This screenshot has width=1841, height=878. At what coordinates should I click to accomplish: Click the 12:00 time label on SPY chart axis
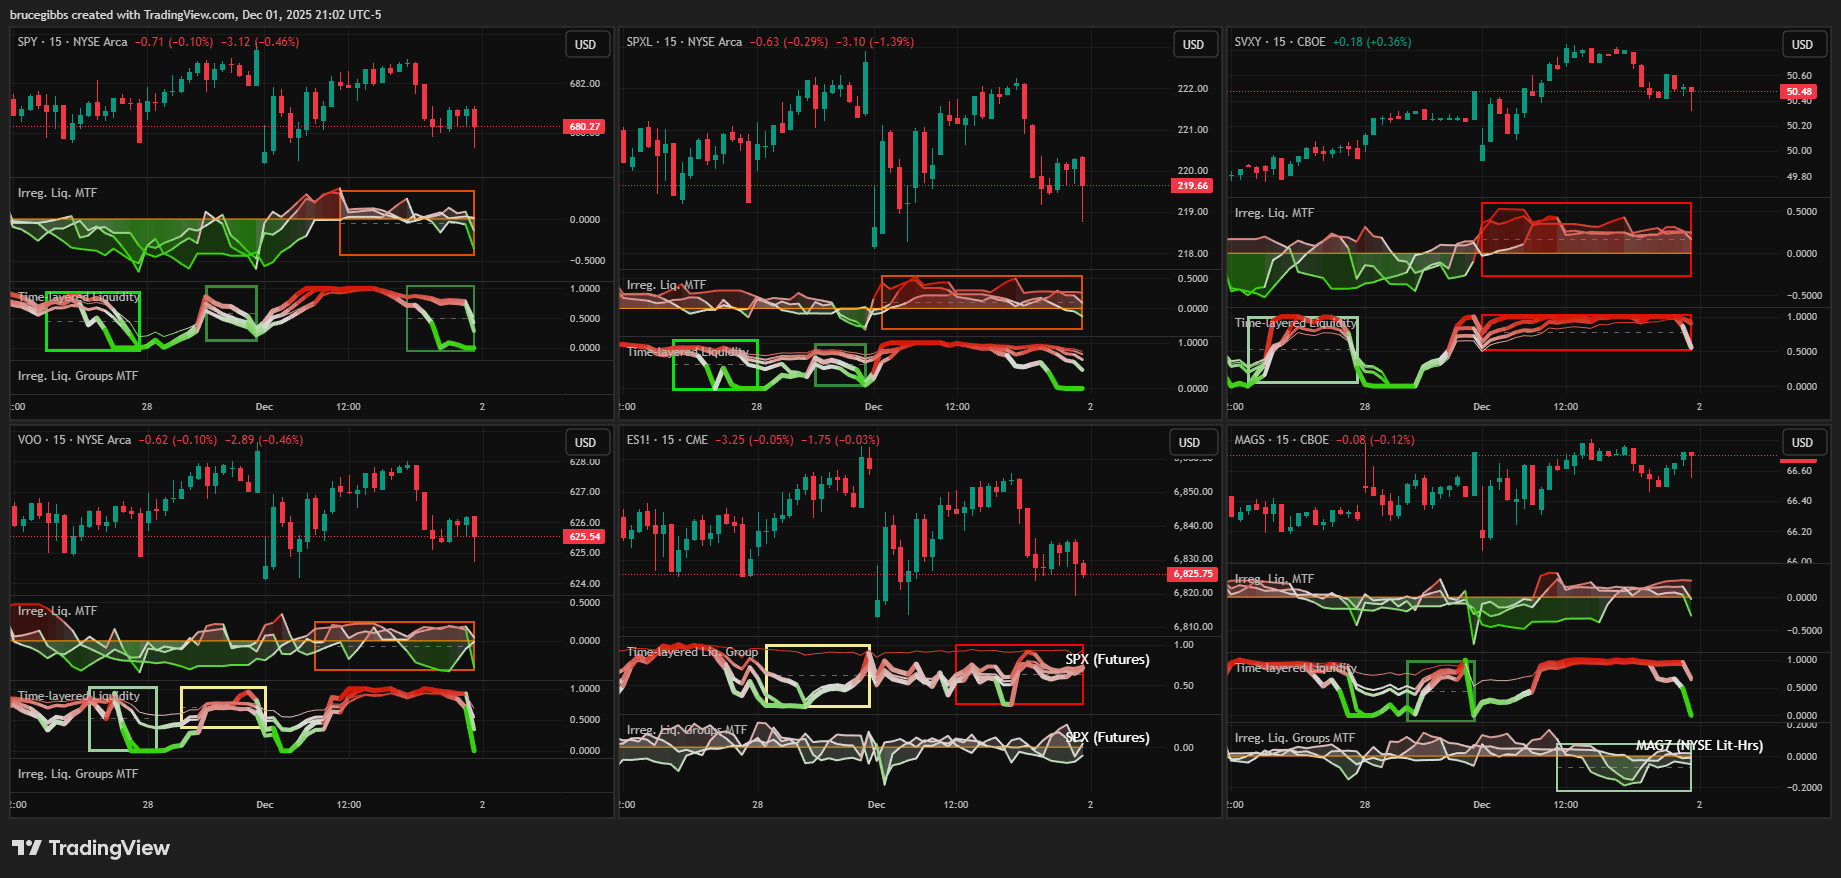[348, 407]
